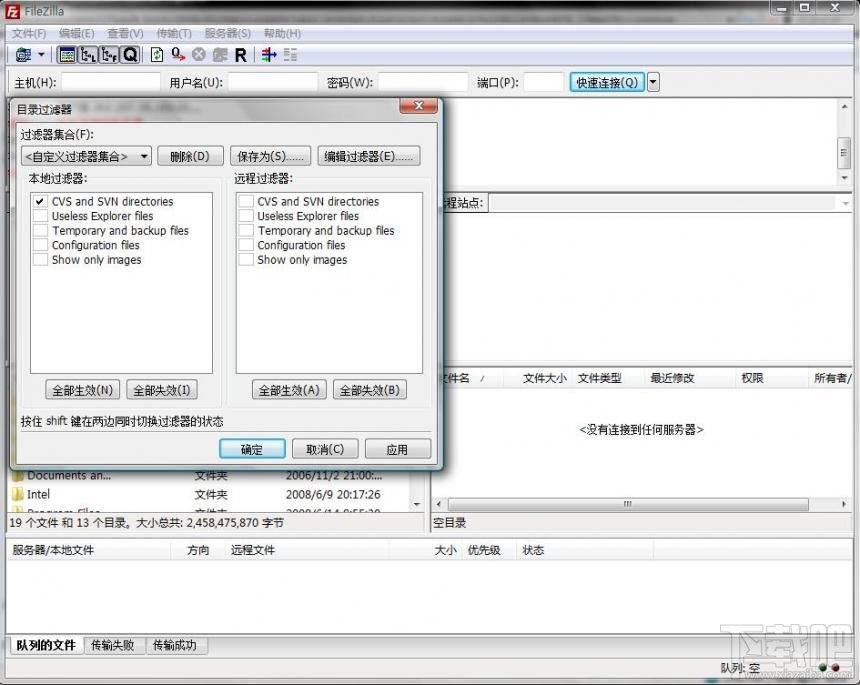The width and height of the screenshot is (860, 685).
Task: Click the cancel current operation icon
Action: click(x=199, y=55)
